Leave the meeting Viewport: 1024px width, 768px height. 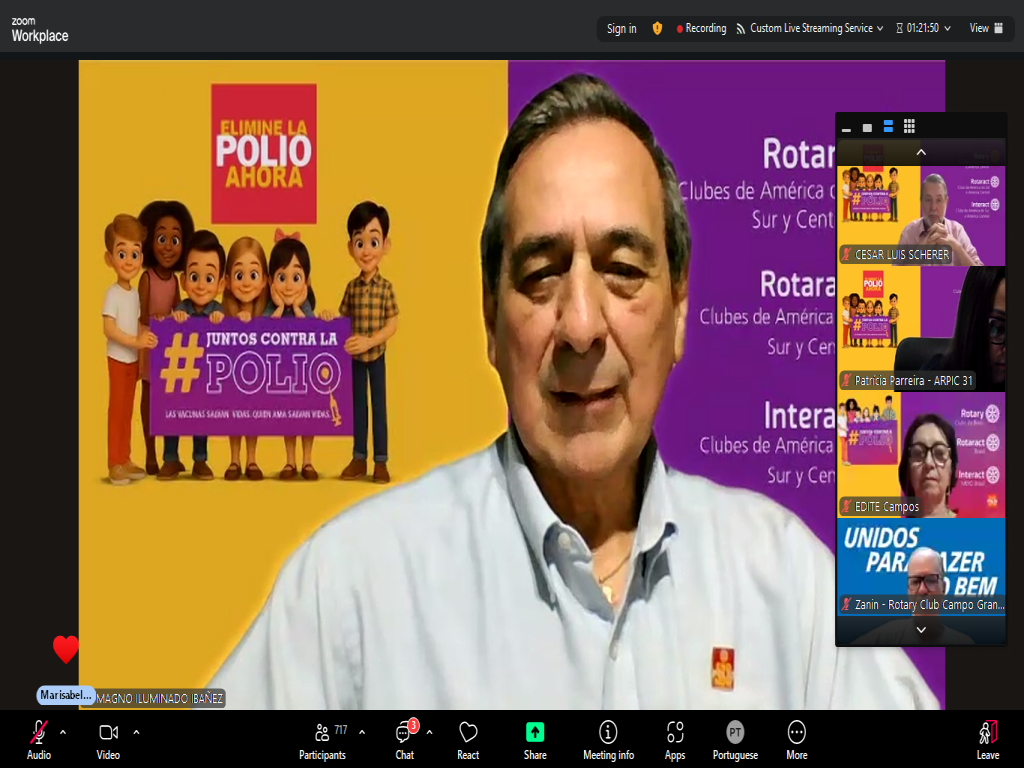[987, 740]
